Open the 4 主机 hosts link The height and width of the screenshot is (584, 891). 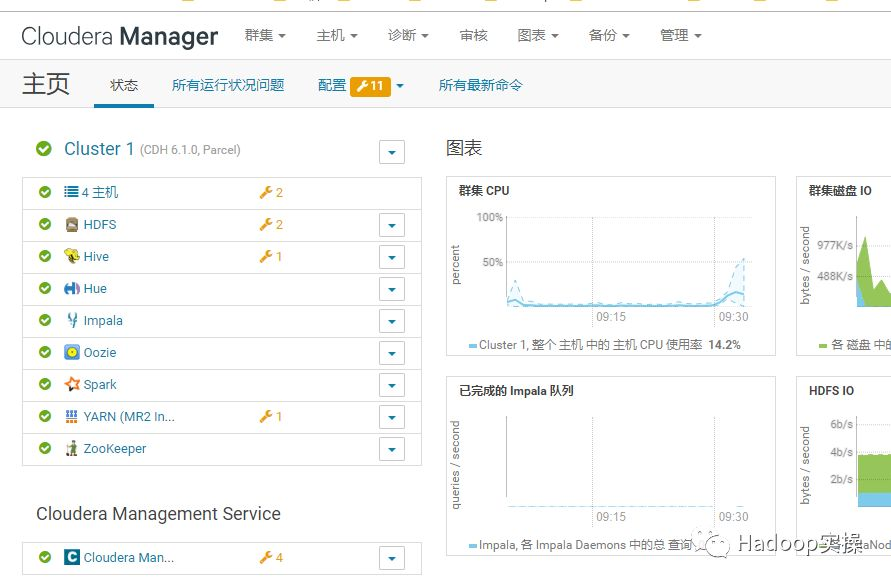point(100,193)
